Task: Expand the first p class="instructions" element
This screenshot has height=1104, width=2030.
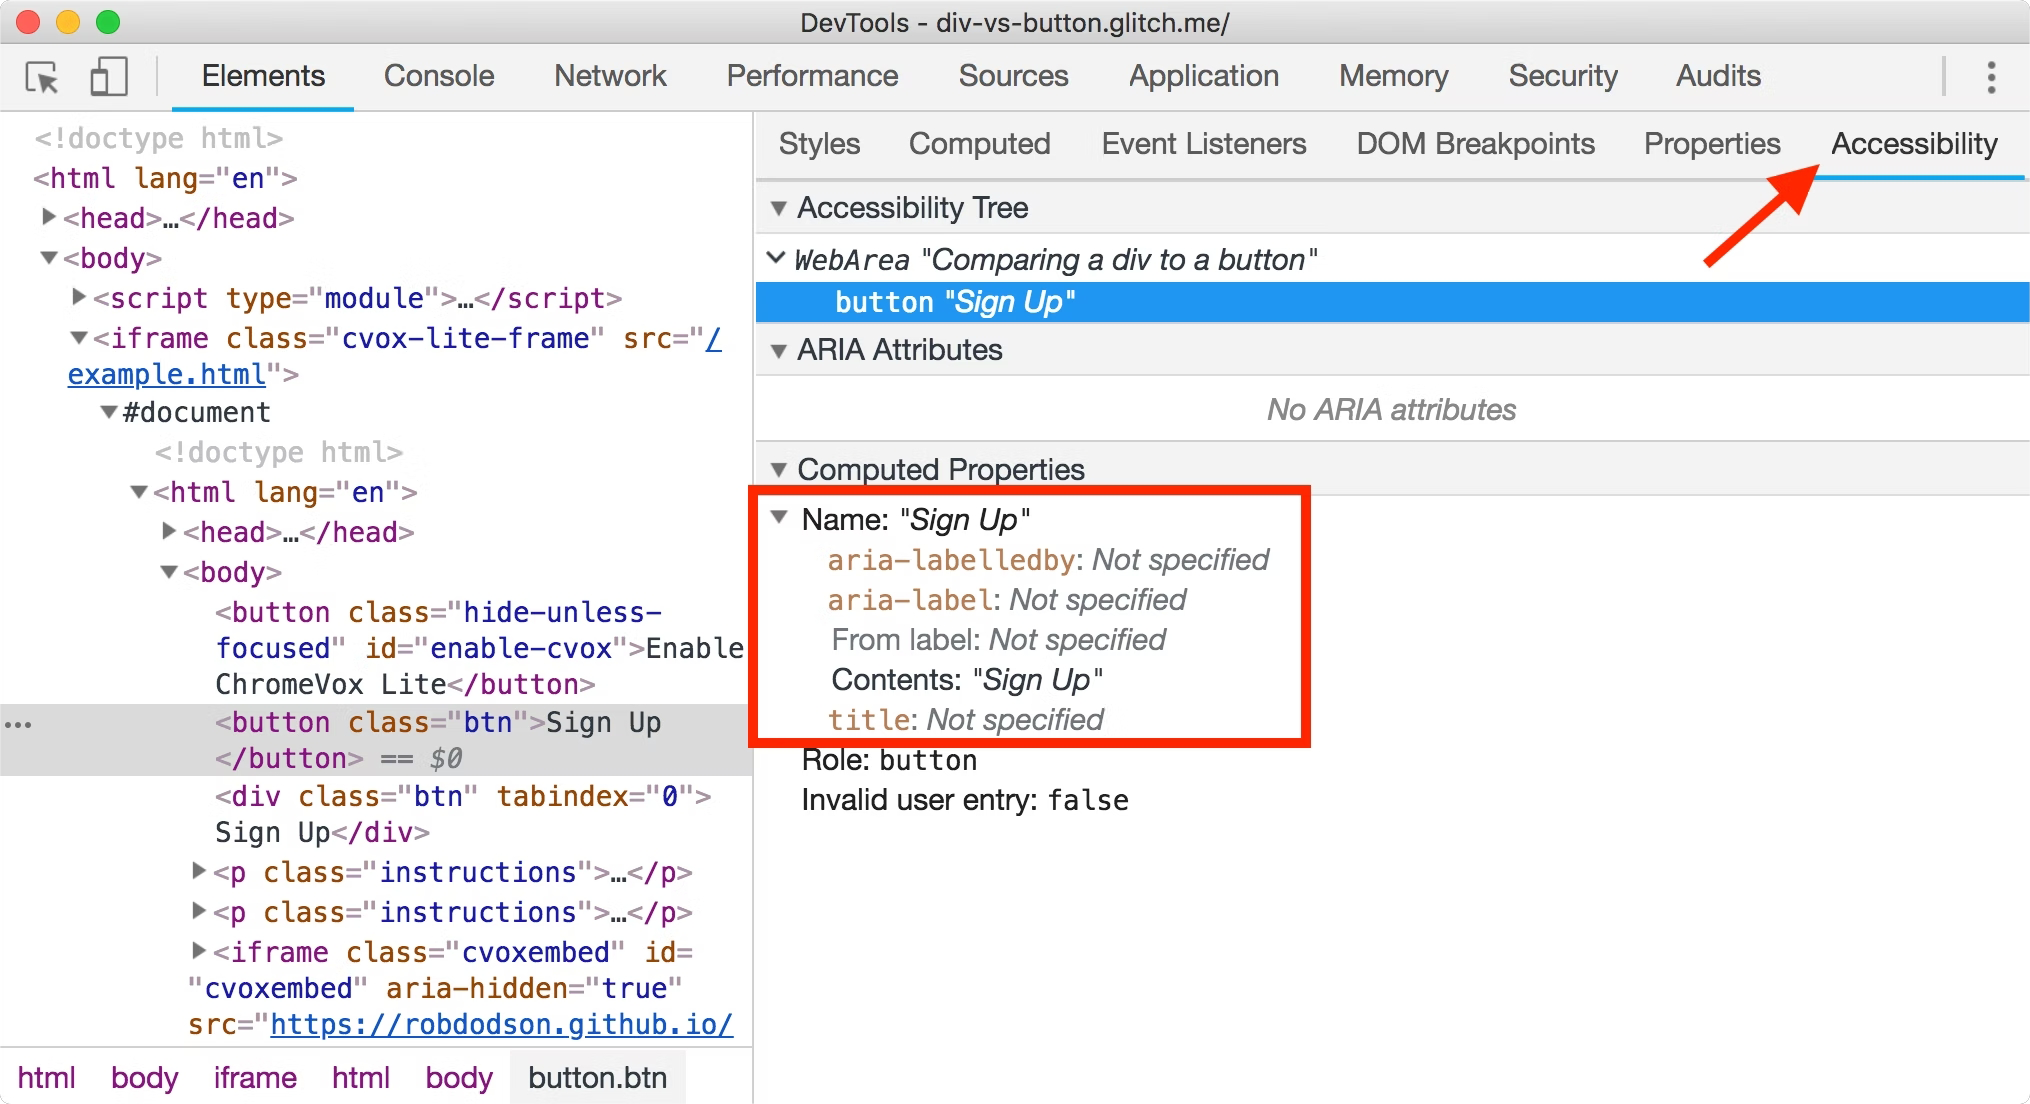Action: (199, 871)
